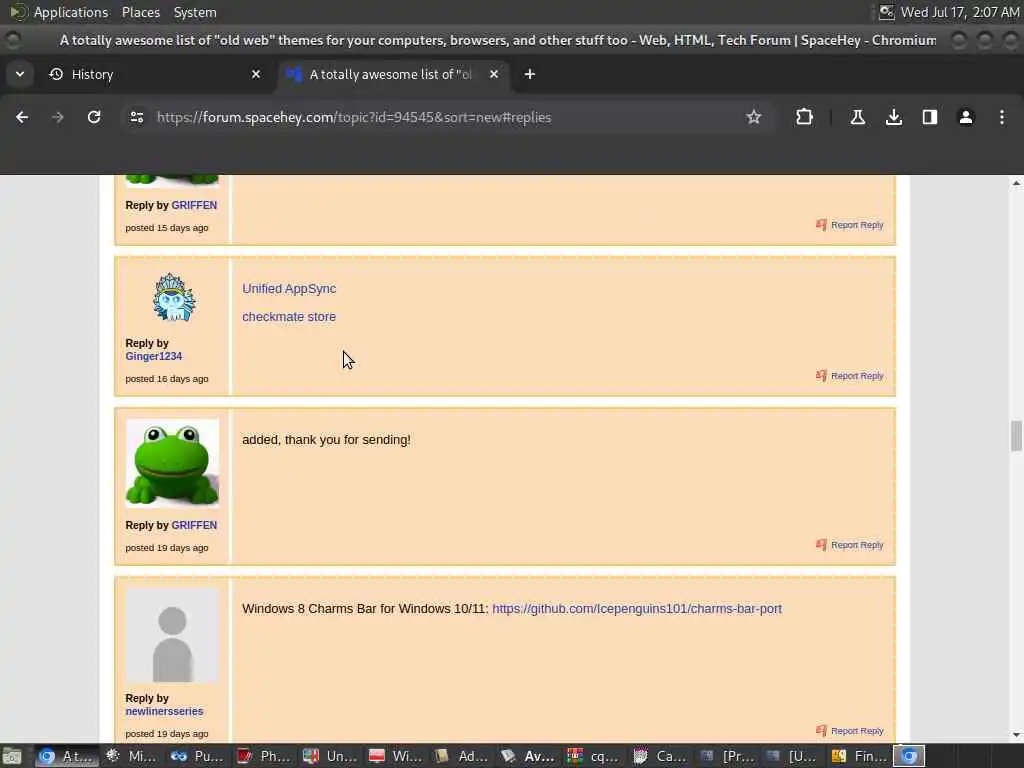Open the Applications menu
1024x768 pixels.
pos(71,12)
